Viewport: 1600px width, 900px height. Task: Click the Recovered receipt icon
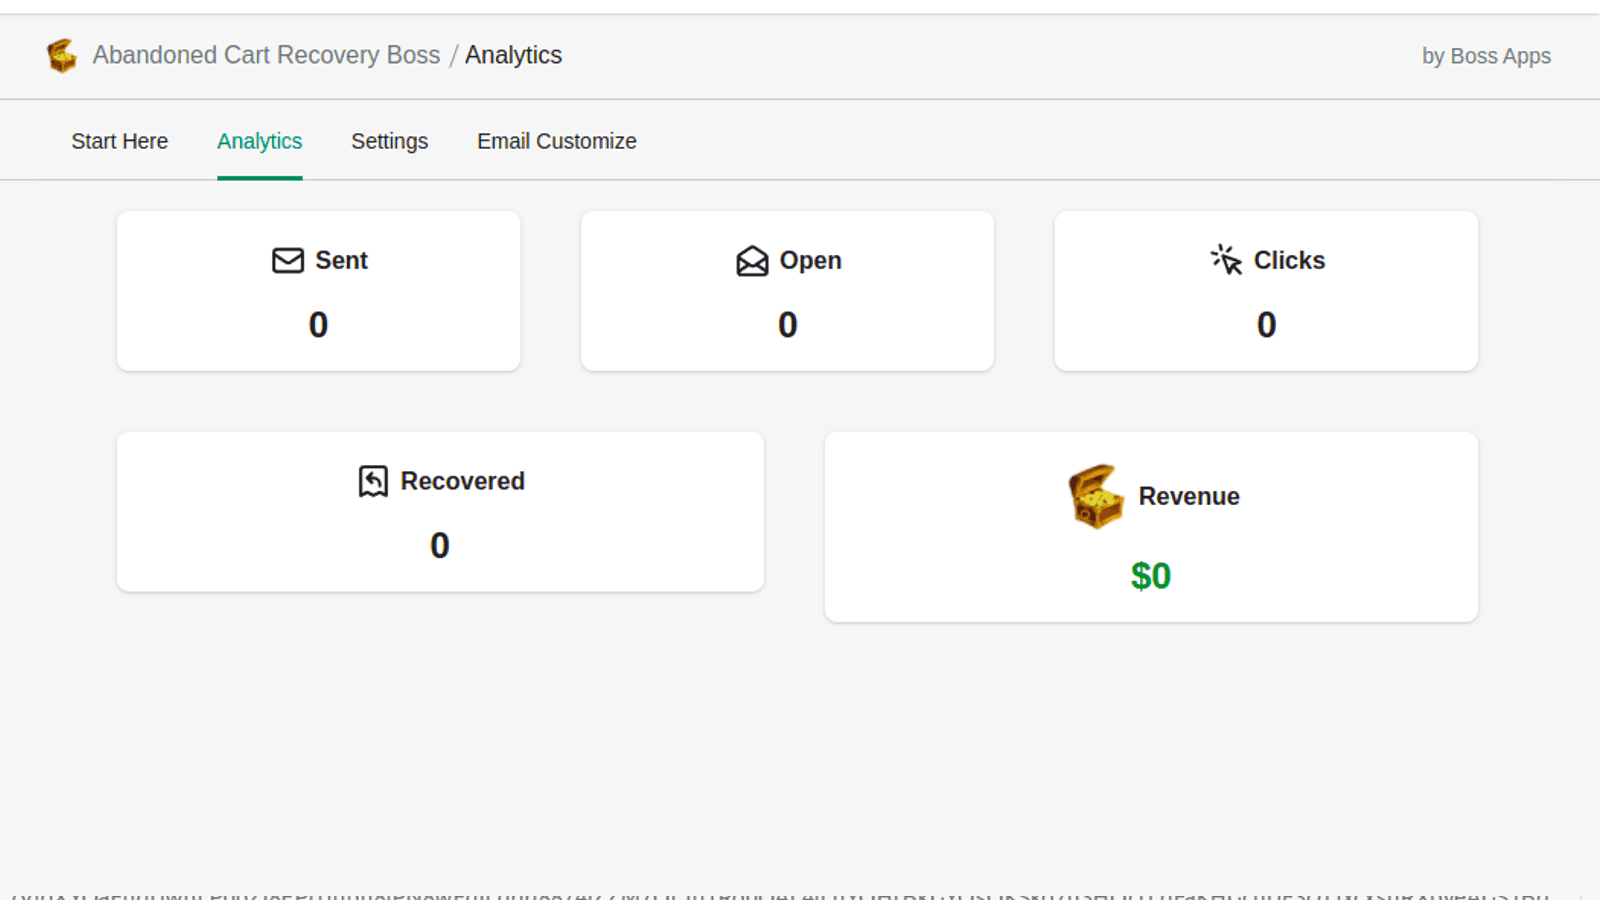373,481
